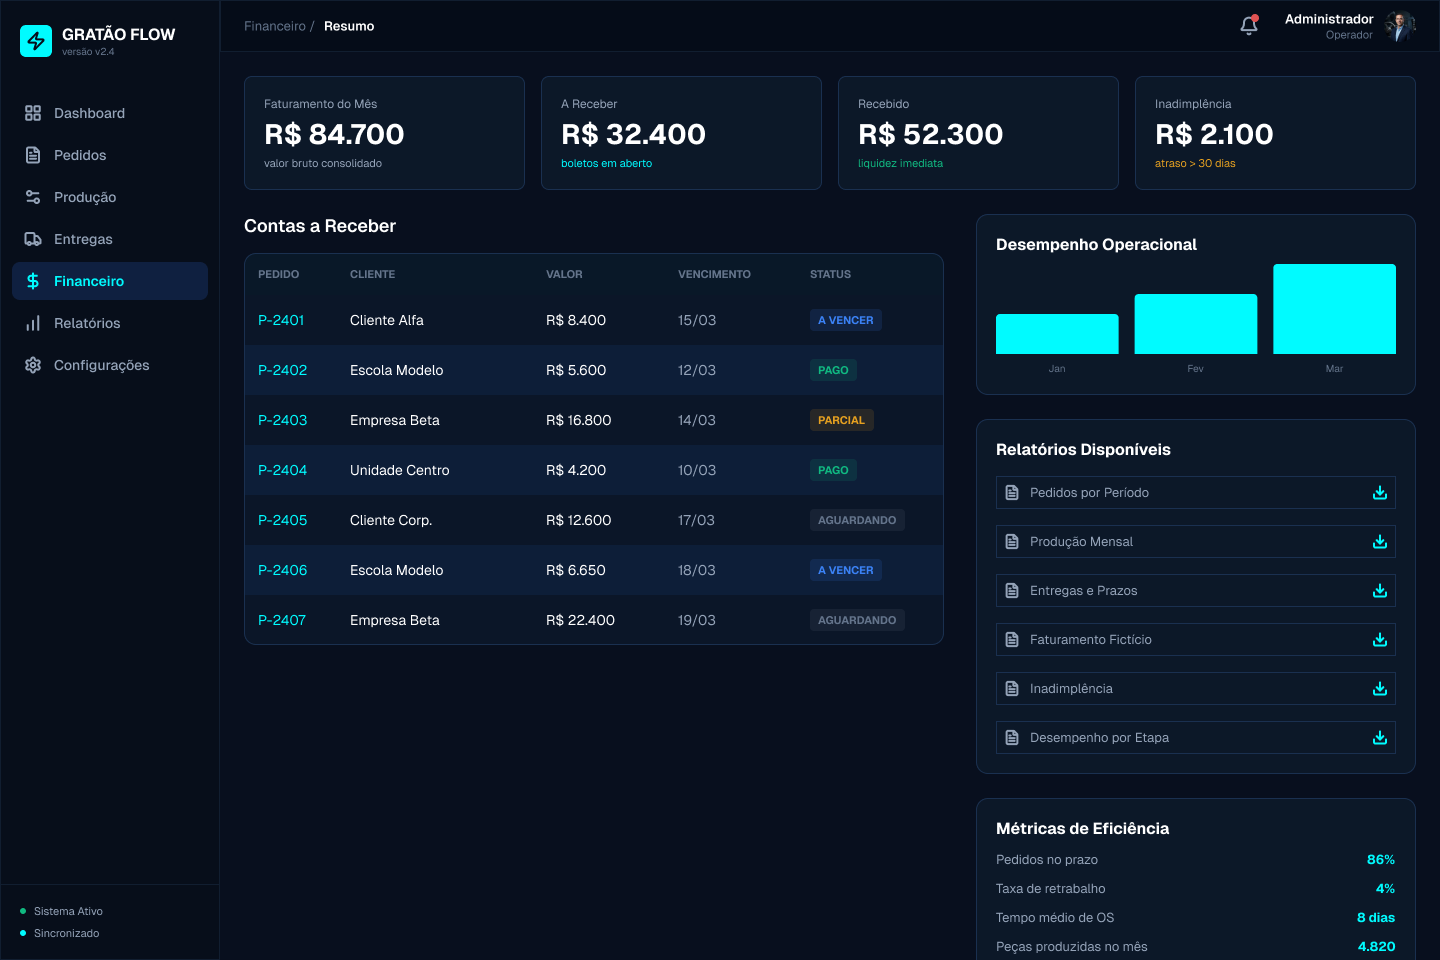
Task: Download the Produção Mensal report
Action: coord(1380,542)
